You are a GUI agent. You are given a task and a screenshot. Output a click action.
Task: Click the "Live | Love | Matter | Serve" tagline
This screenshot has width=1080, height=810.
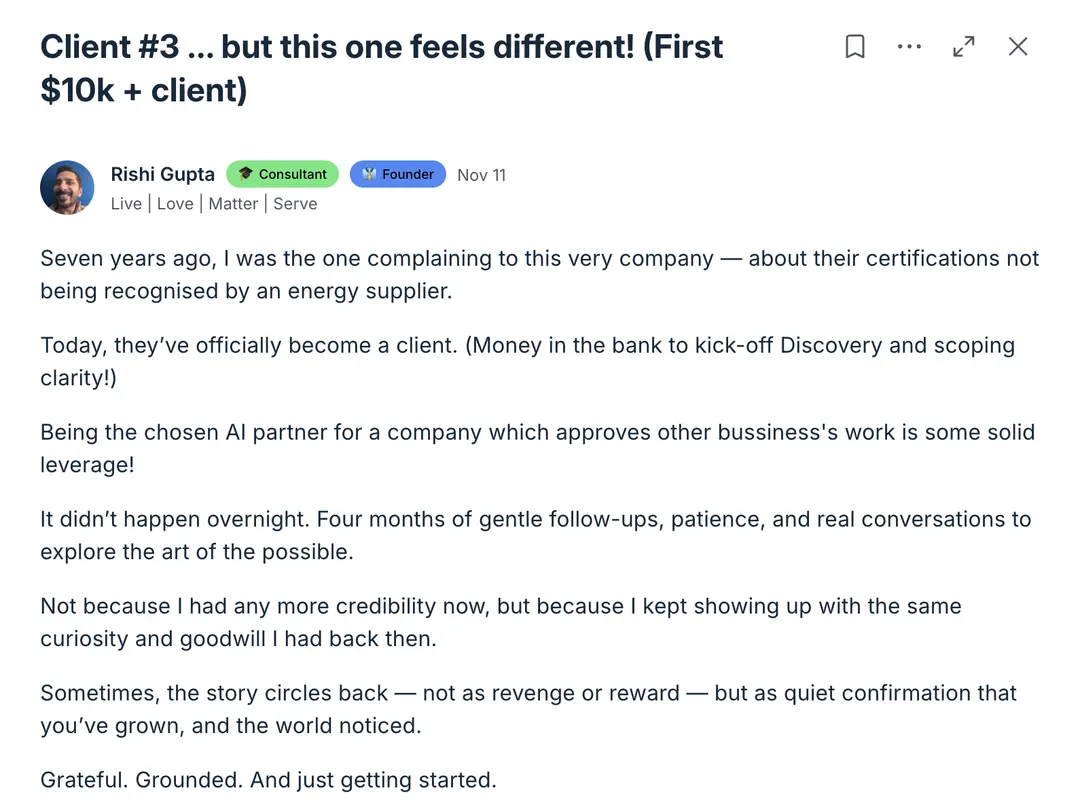pyautogui.click(x=213, y=204)
